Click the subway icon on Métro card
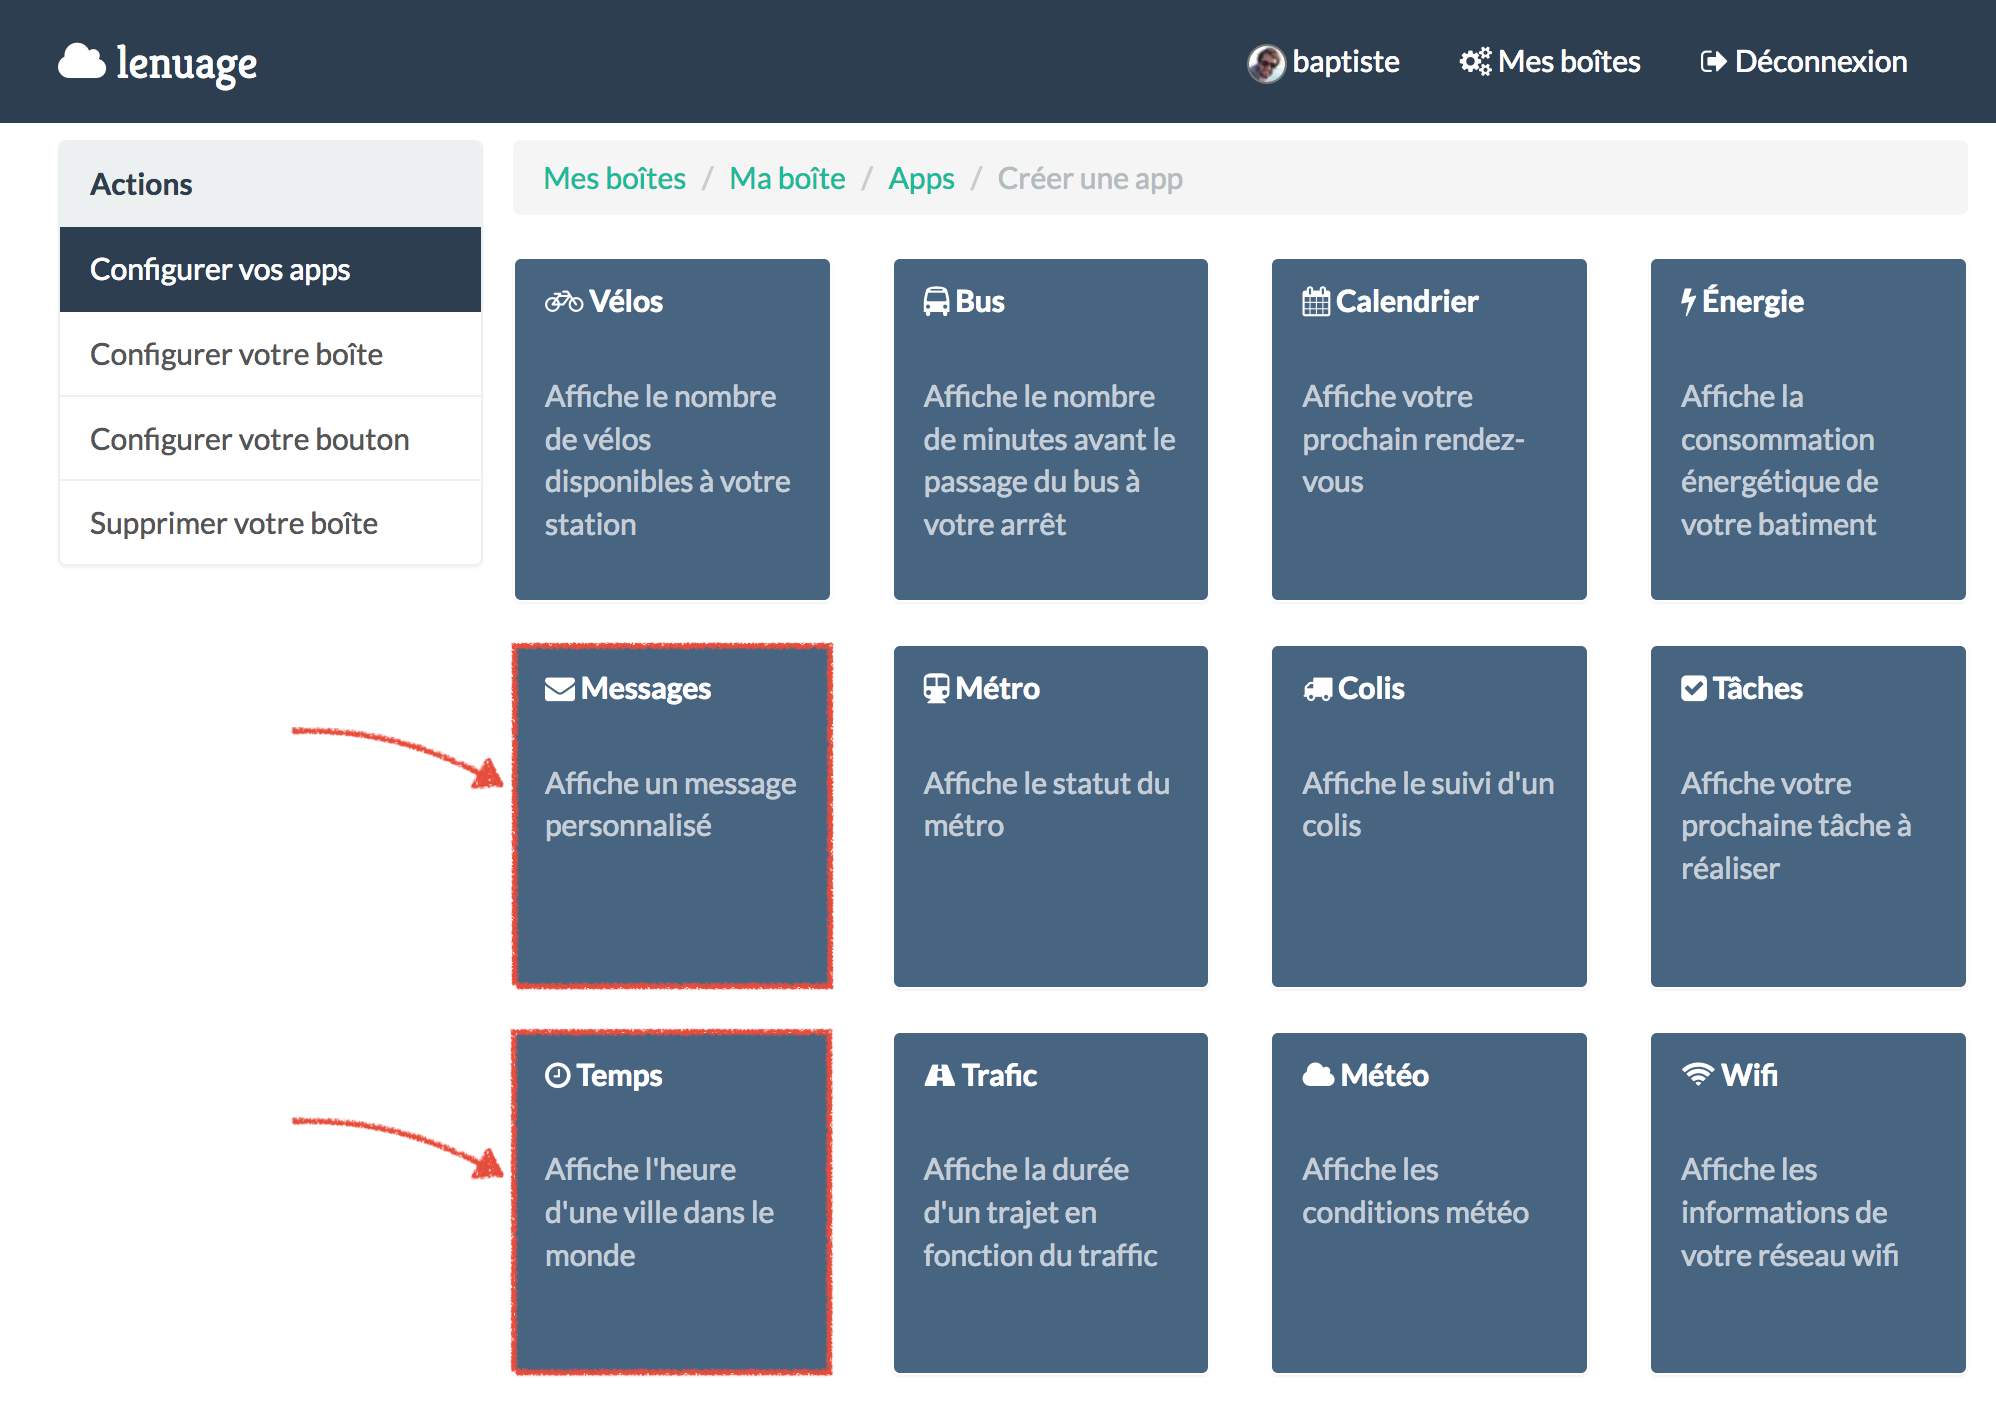The height and width of the screenshot is (1402, 1996). point(936,689)
